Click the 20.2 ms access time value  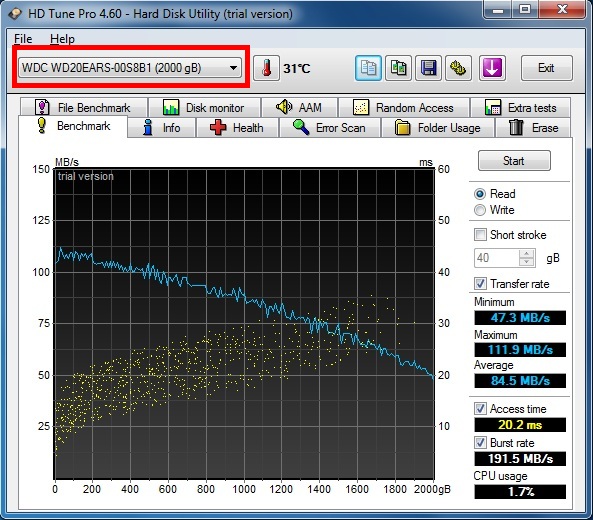click(520, 425)
